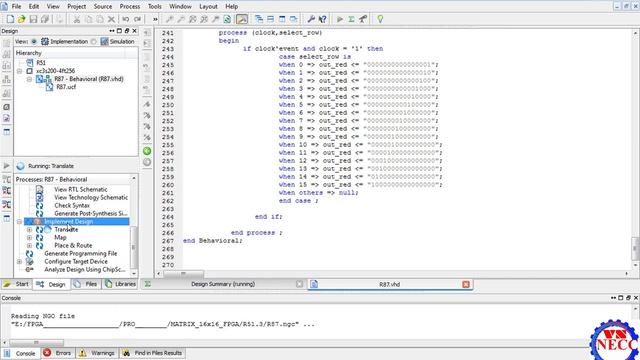Click the Implement Top Module sigma icon
The width and height of the screenshot is (640, 360).
click(351, 19)
